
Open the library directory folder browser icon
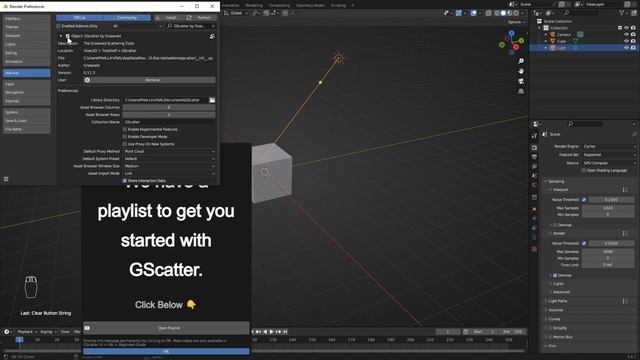point(212,100)
